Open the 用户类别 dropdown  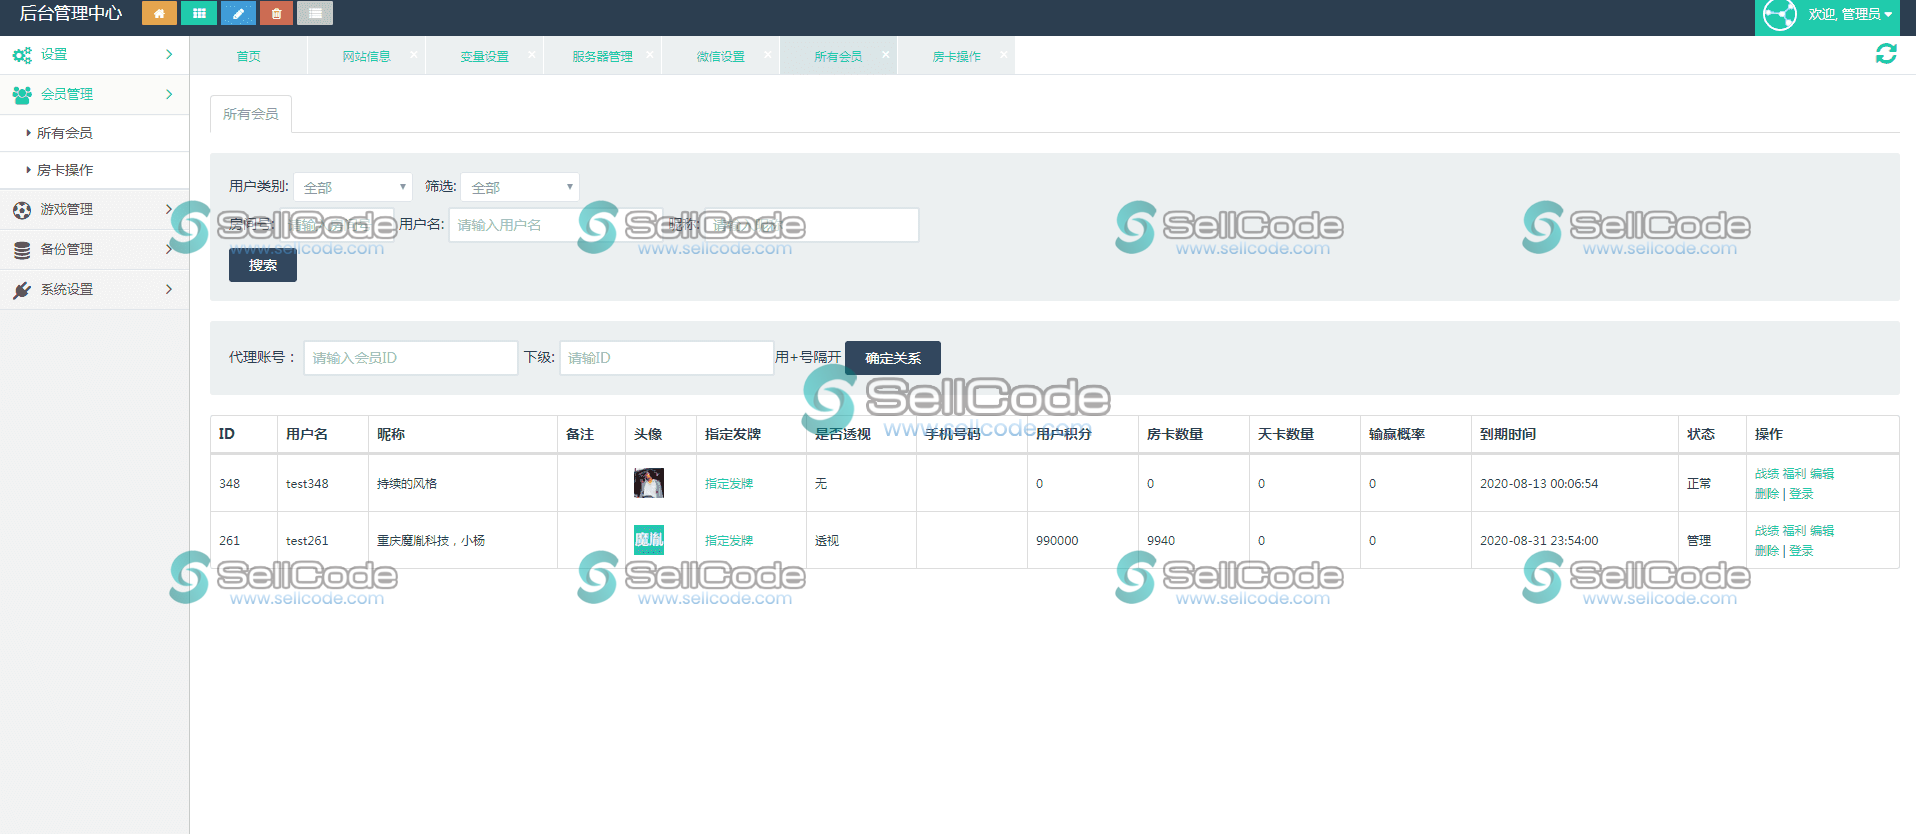(x=352, y=187)
